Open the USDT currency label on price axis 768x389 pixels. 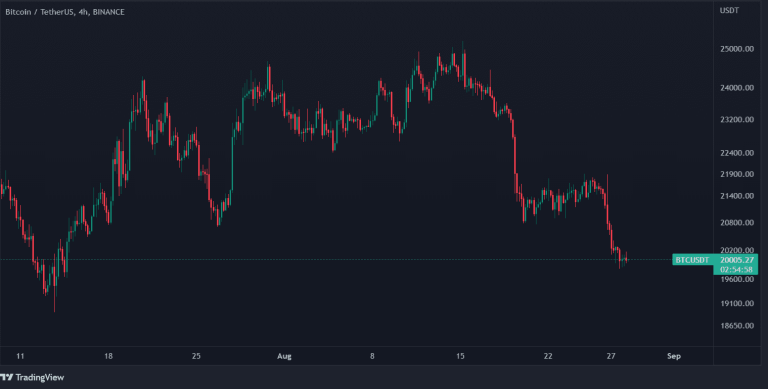click(x=729, y=10)
